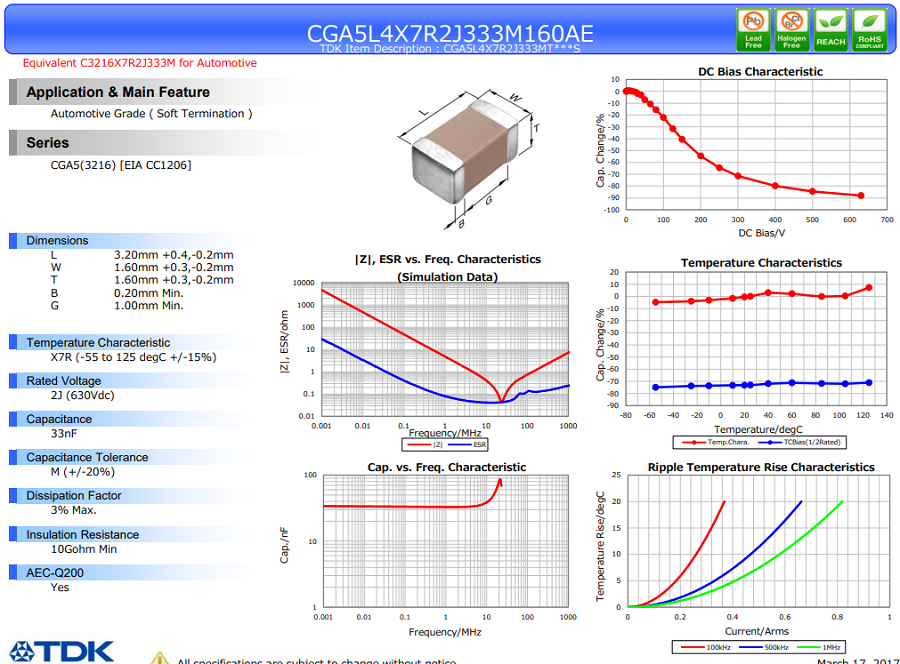Click the 'AEC-Q200' heading
The image size is (900, 664).
pos(55,573)
